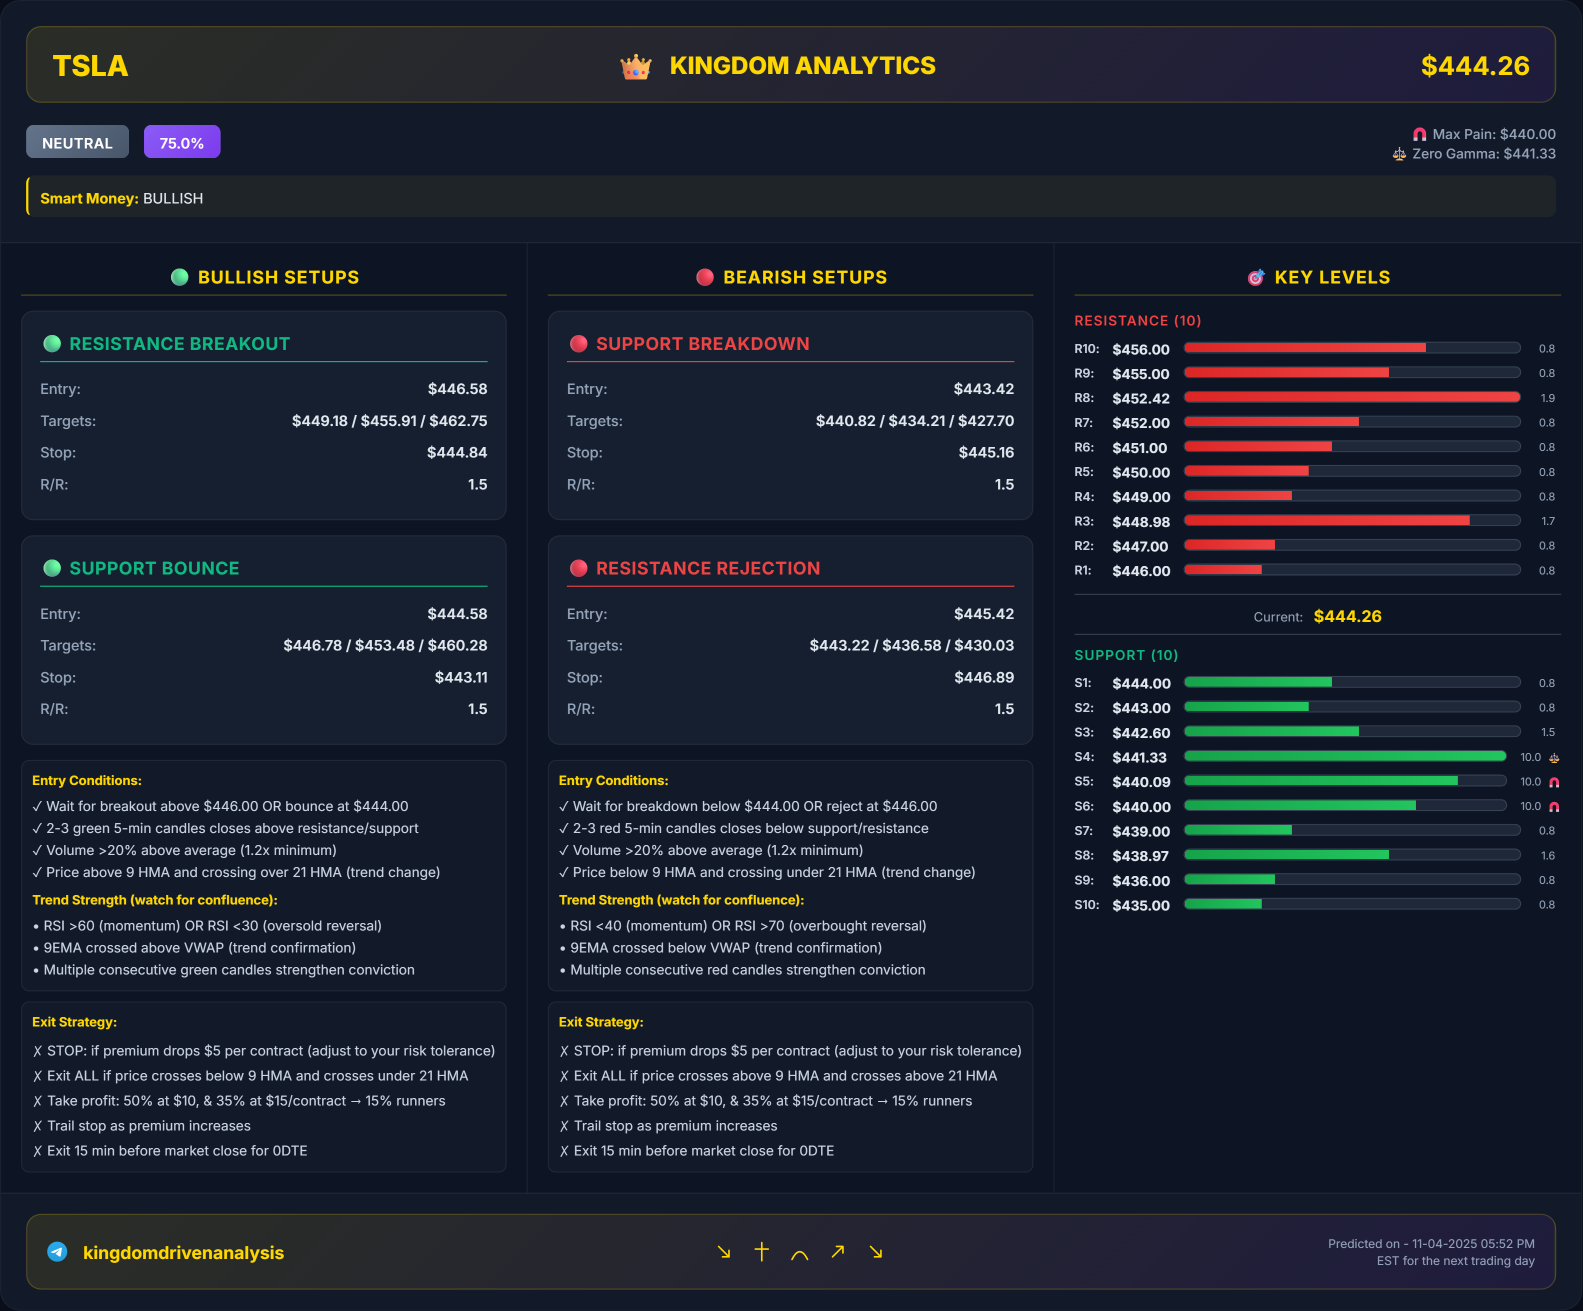
Task: Click 'Exit ALL if price crosses below 9 HMA' line
Action: click(x=250, y=1076)
